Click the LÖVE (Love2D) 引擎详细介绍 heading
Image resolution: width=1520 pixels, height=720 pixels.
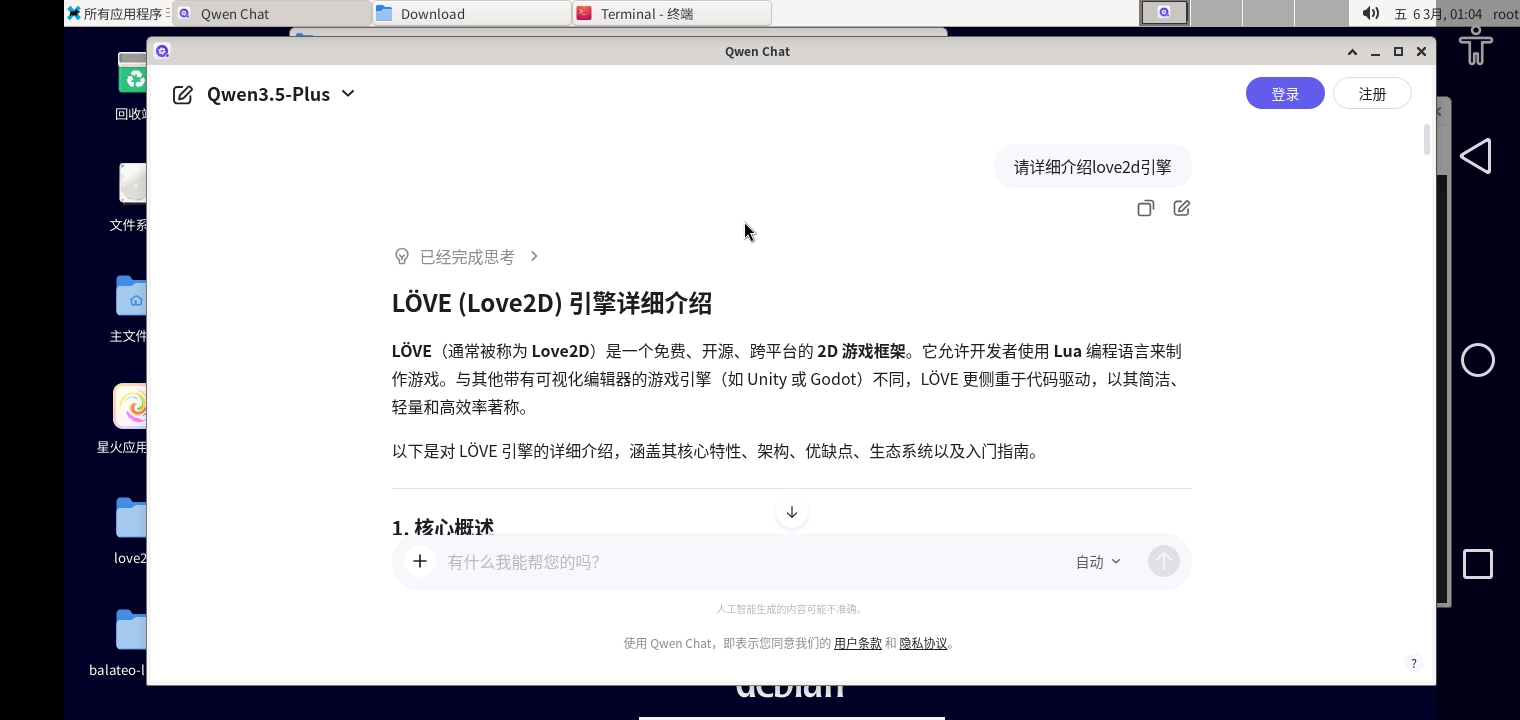[552, 303]
